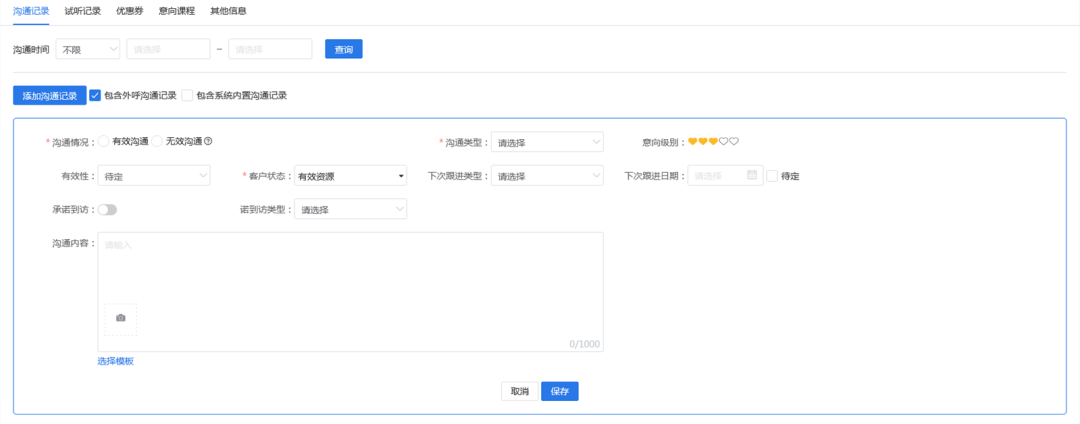This screenshot has height=424, width=1080.
Task: Click into the 沟通内容 text area
Action: pyautogui.click(x=350, y=270)
